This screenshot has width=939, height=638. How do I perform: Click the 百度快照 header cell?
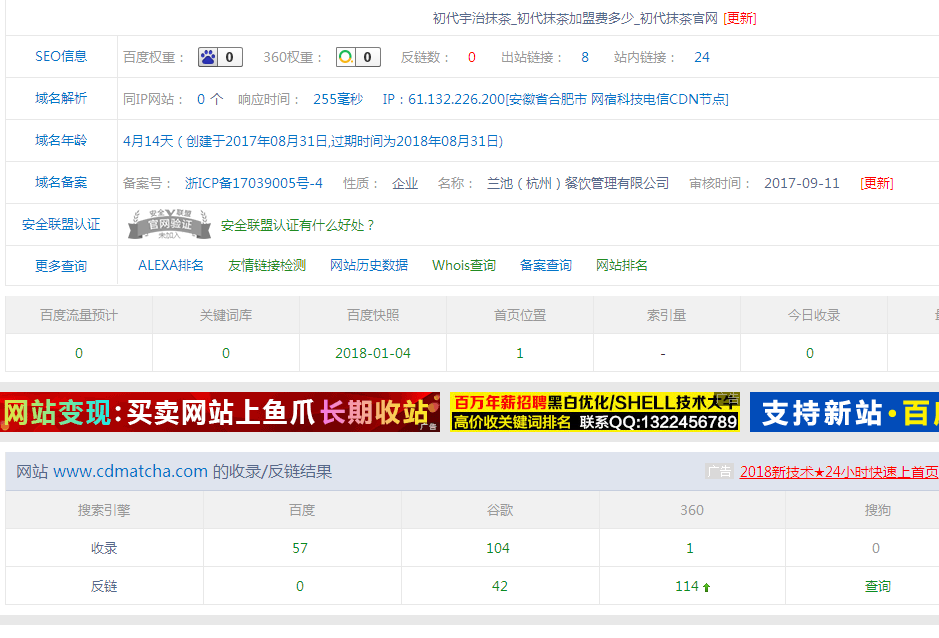pos(373,315)
